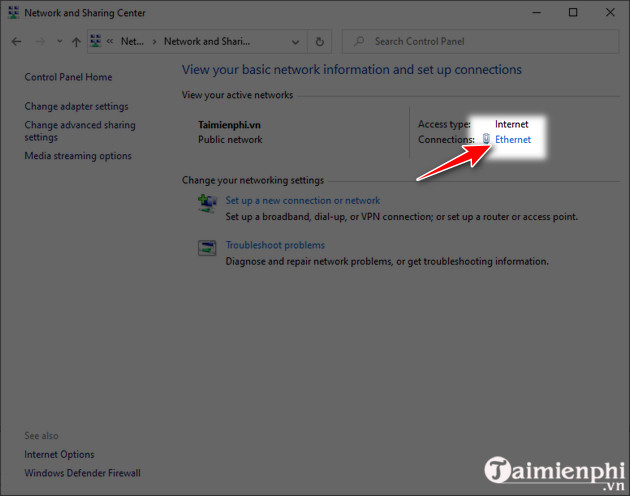
Task: Open Windows Defender Firewall link
Action: pos(82,473)
